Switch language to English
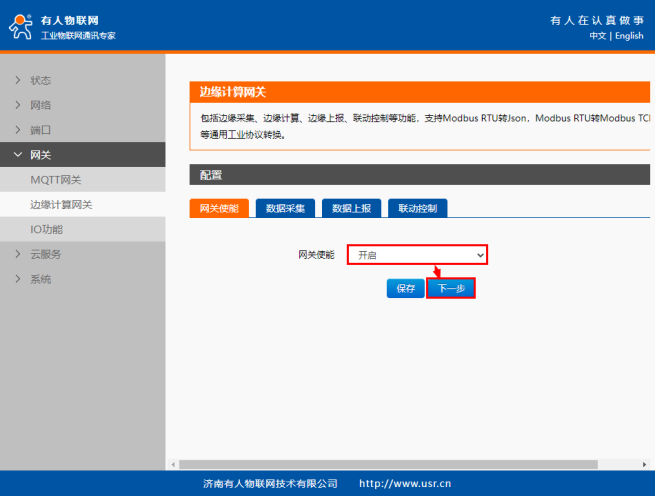 click(x=629, y=36)
